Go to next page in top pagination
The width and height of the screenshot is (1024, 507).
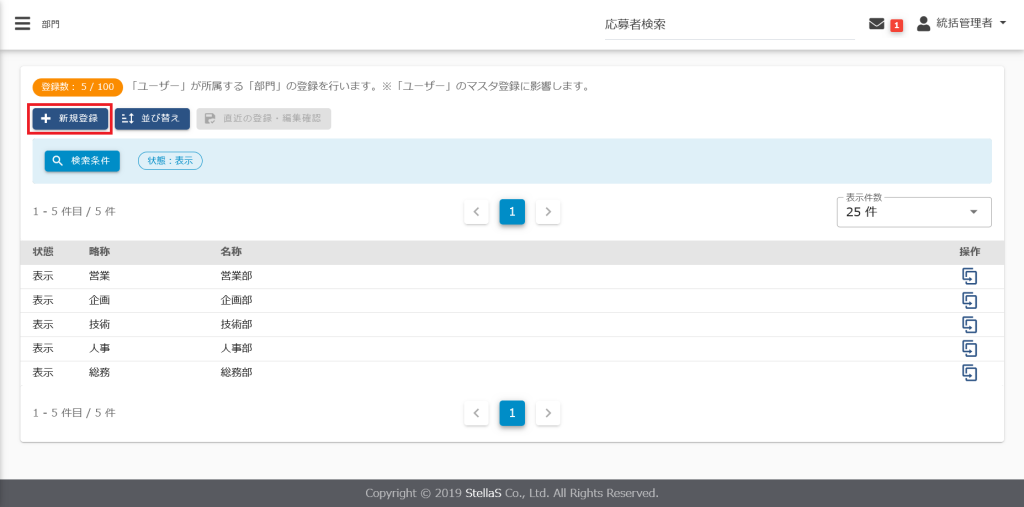(x=548, y=212)
